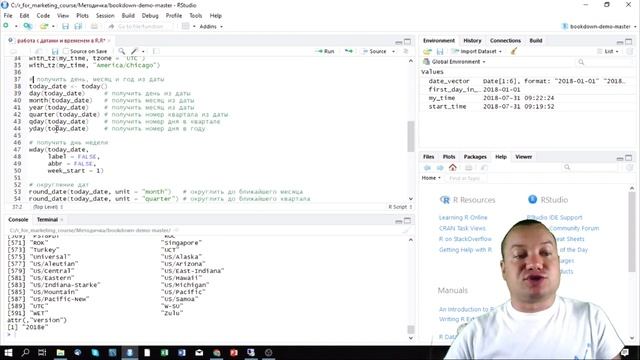This screenshot has height=360, width=640.
Task: Click the console vertical scrollbar thumb
Action: (411, 329)
